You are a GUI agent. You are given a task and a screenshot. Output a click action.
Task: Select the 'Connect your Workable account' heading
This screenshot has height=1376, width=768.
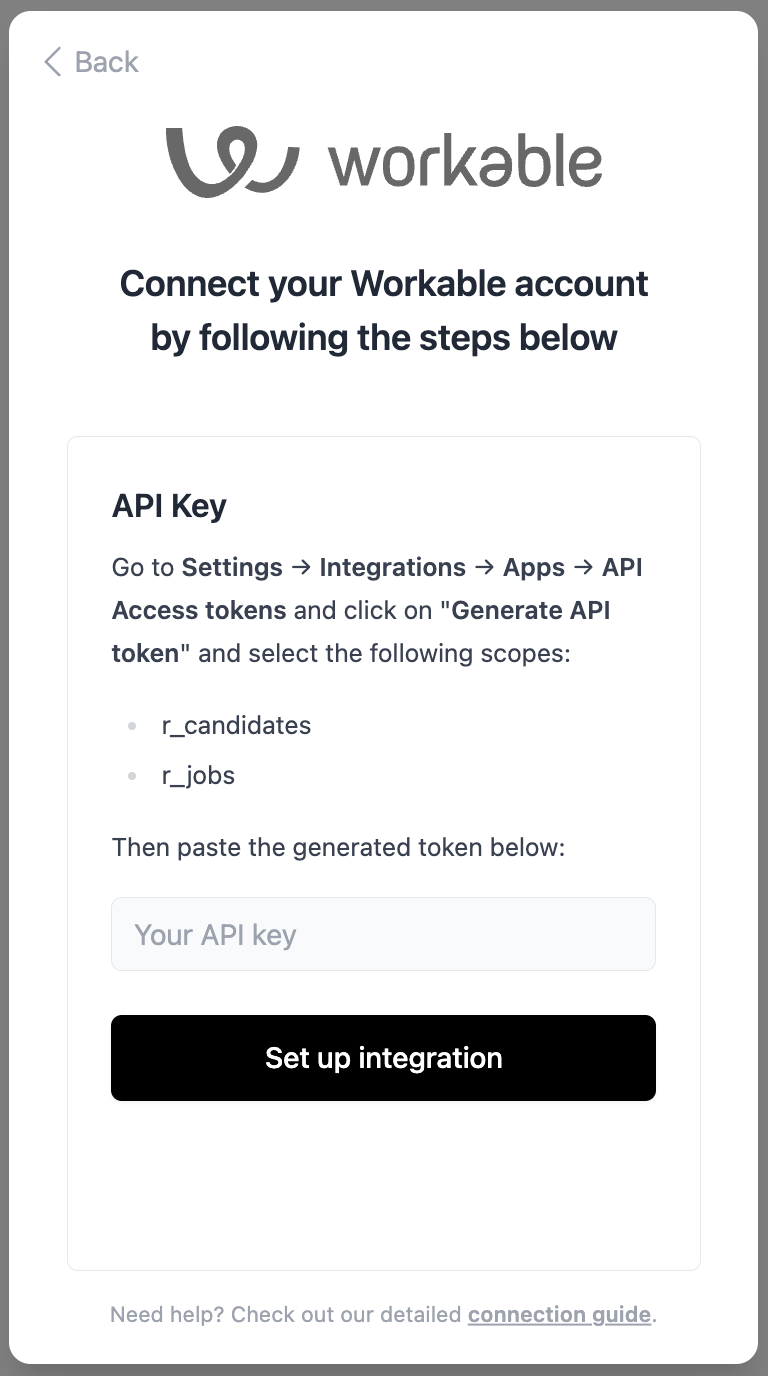[384, 283]
